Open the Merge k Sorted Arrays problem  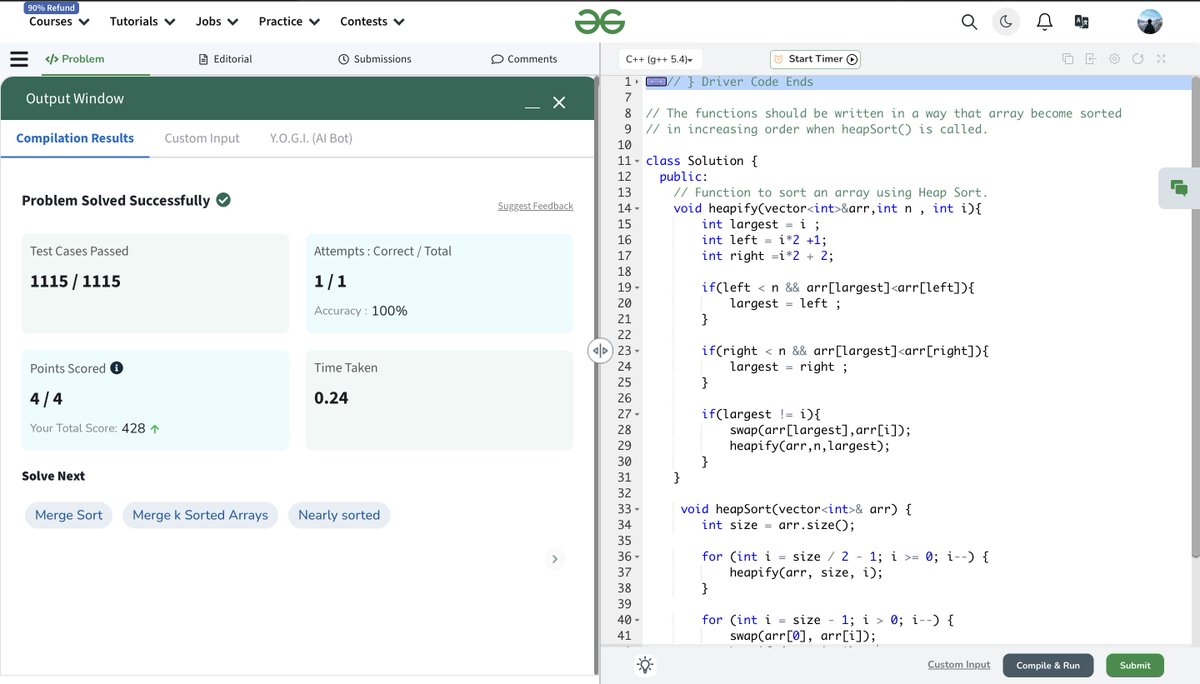point(200,515)
